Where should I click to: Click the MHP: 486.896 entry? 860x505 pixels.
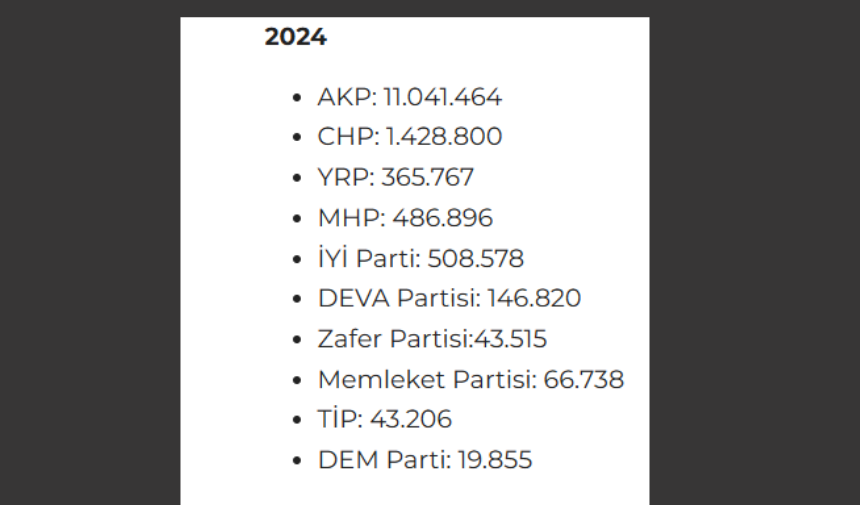[405, 218]
